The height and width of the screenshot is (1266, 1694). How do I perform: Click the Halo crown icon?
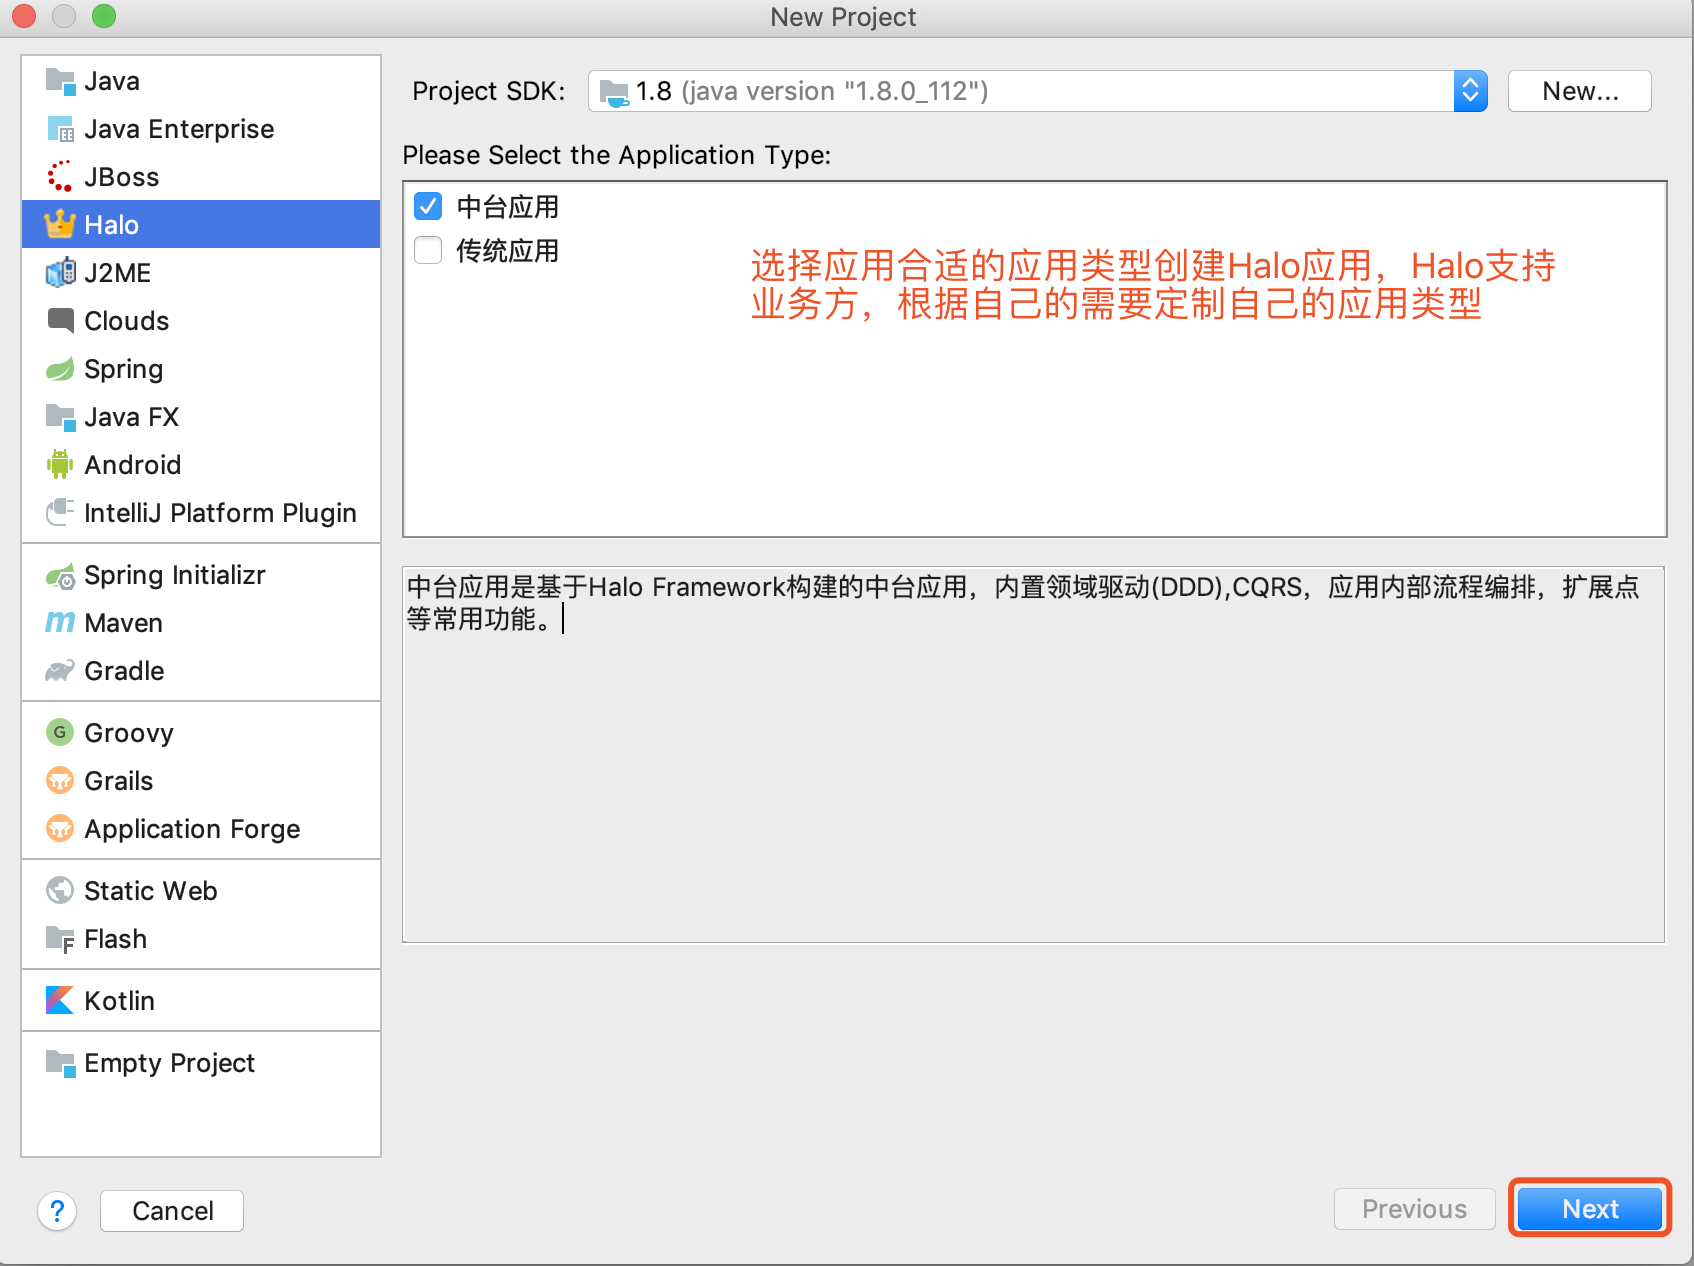point(60,225)
